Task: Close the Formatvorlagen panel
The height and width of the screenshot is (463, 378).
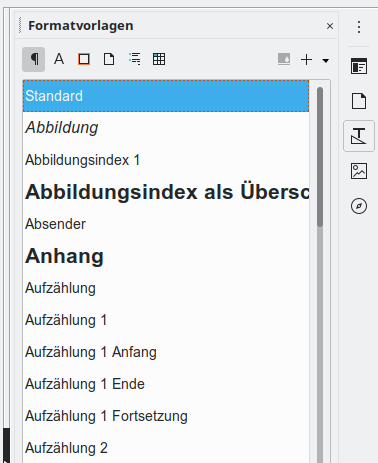Action: (330, 26)
